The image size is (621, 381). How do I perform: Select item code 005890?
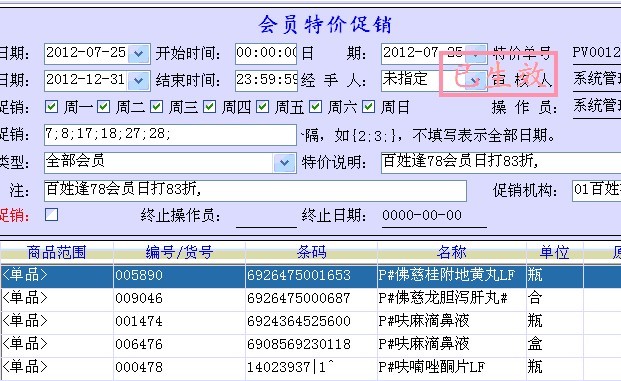(x=139, y=275)
